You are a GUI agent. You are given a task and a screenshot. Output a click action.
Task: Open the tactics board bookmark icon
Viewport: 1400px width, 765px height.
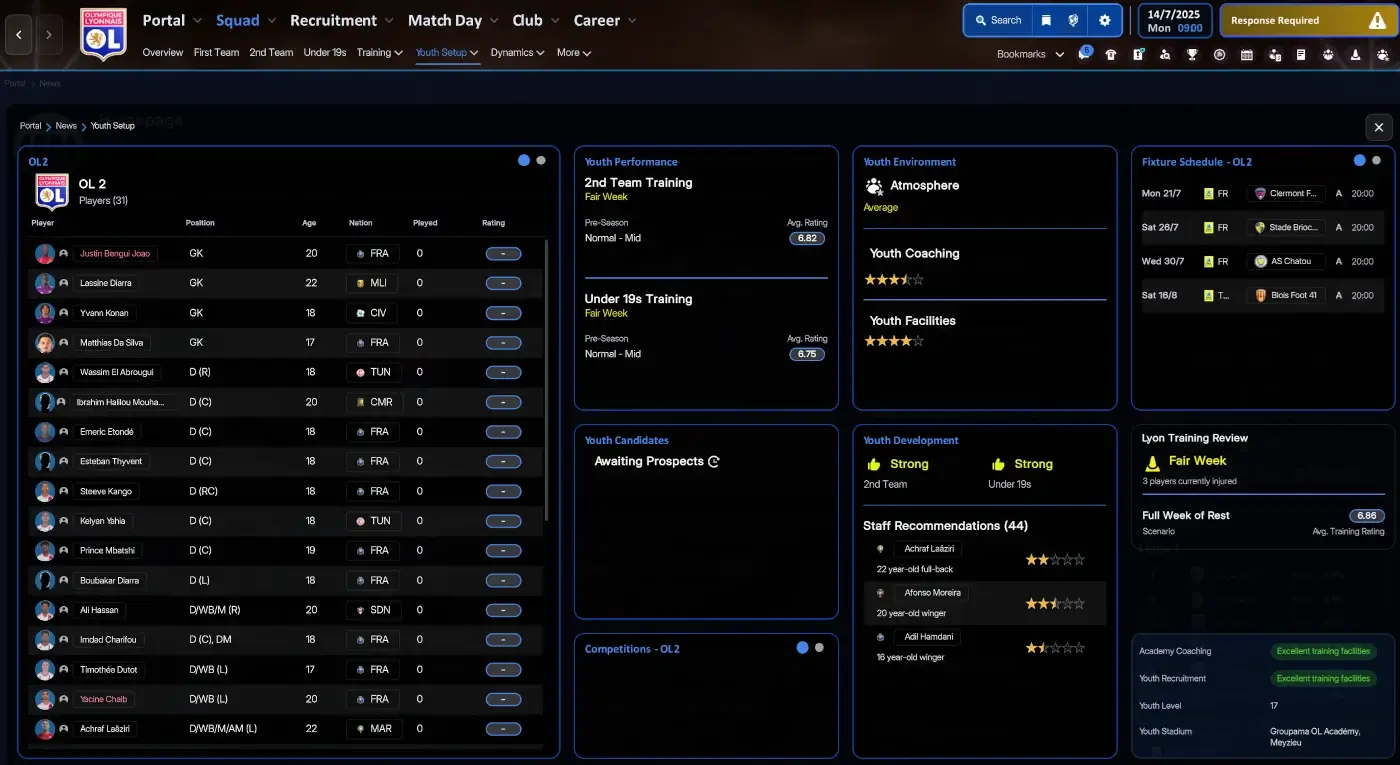coord(1138,54)
